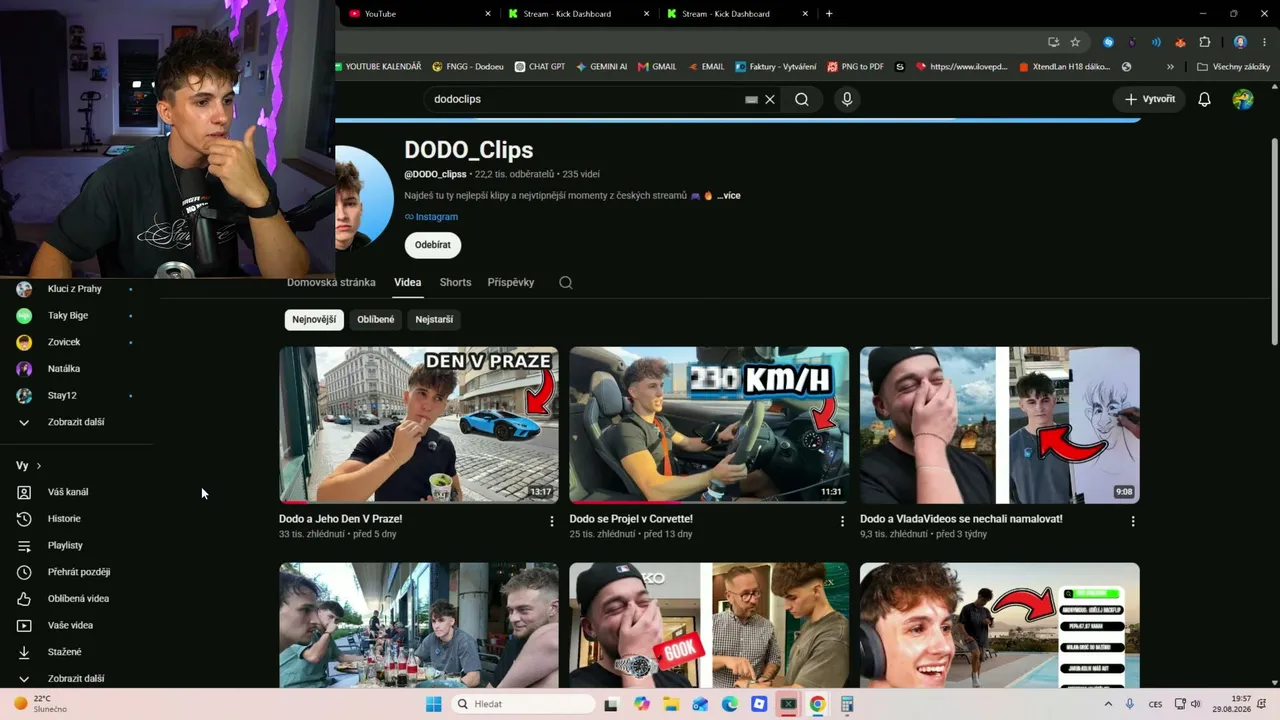
Task: Search within the DODO_Clips channel
Action: pos(566,282)
